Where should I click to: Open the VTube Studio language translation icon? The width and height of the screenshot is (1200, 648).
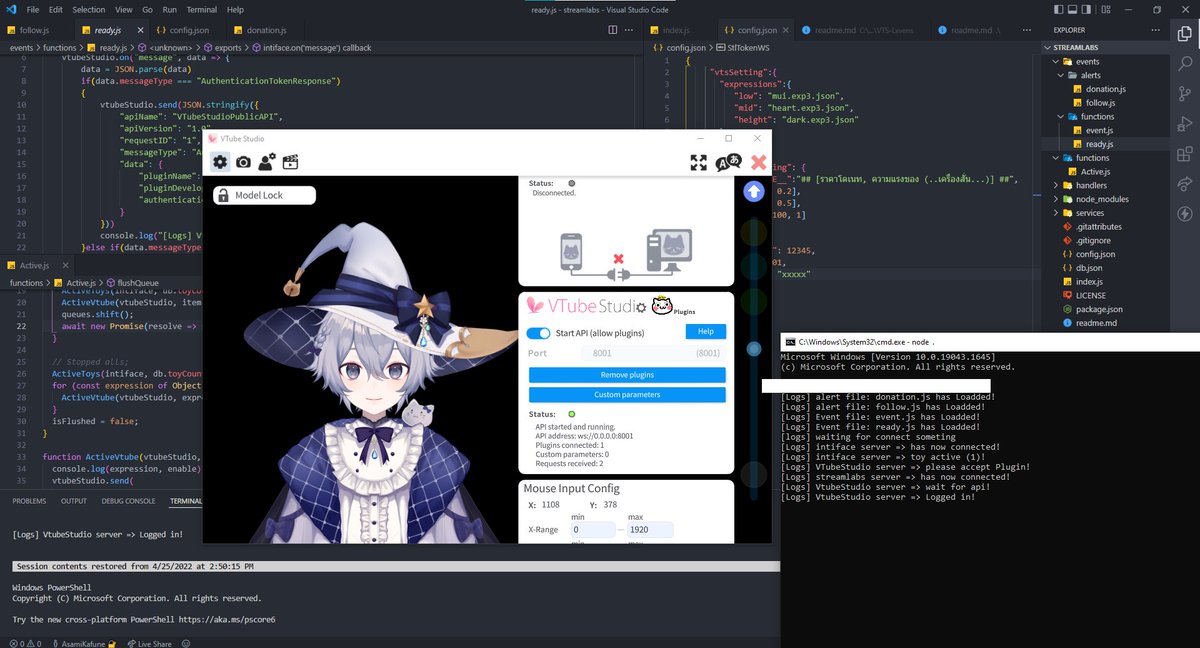coord(729,162)
